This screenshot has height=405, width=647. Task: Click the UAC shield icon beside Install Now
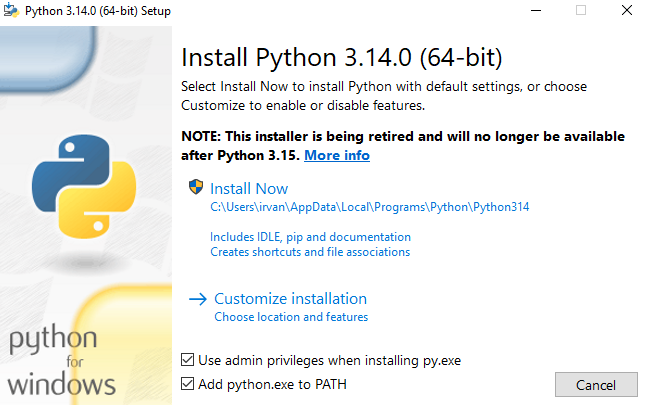196,187
